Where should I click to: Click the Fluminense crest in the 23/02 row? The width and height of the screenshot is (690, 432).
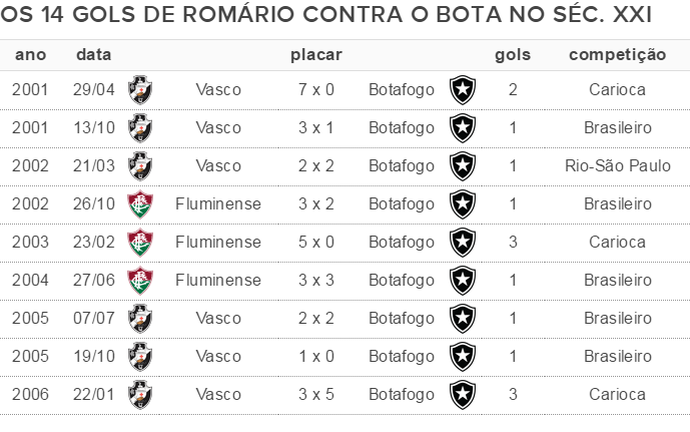coord(140,242)
